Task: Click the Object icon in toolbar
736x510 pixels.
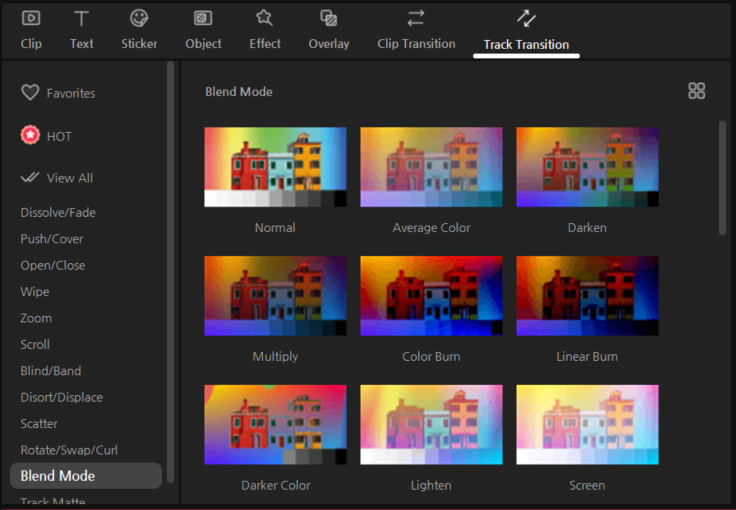Action: point(202,18)
